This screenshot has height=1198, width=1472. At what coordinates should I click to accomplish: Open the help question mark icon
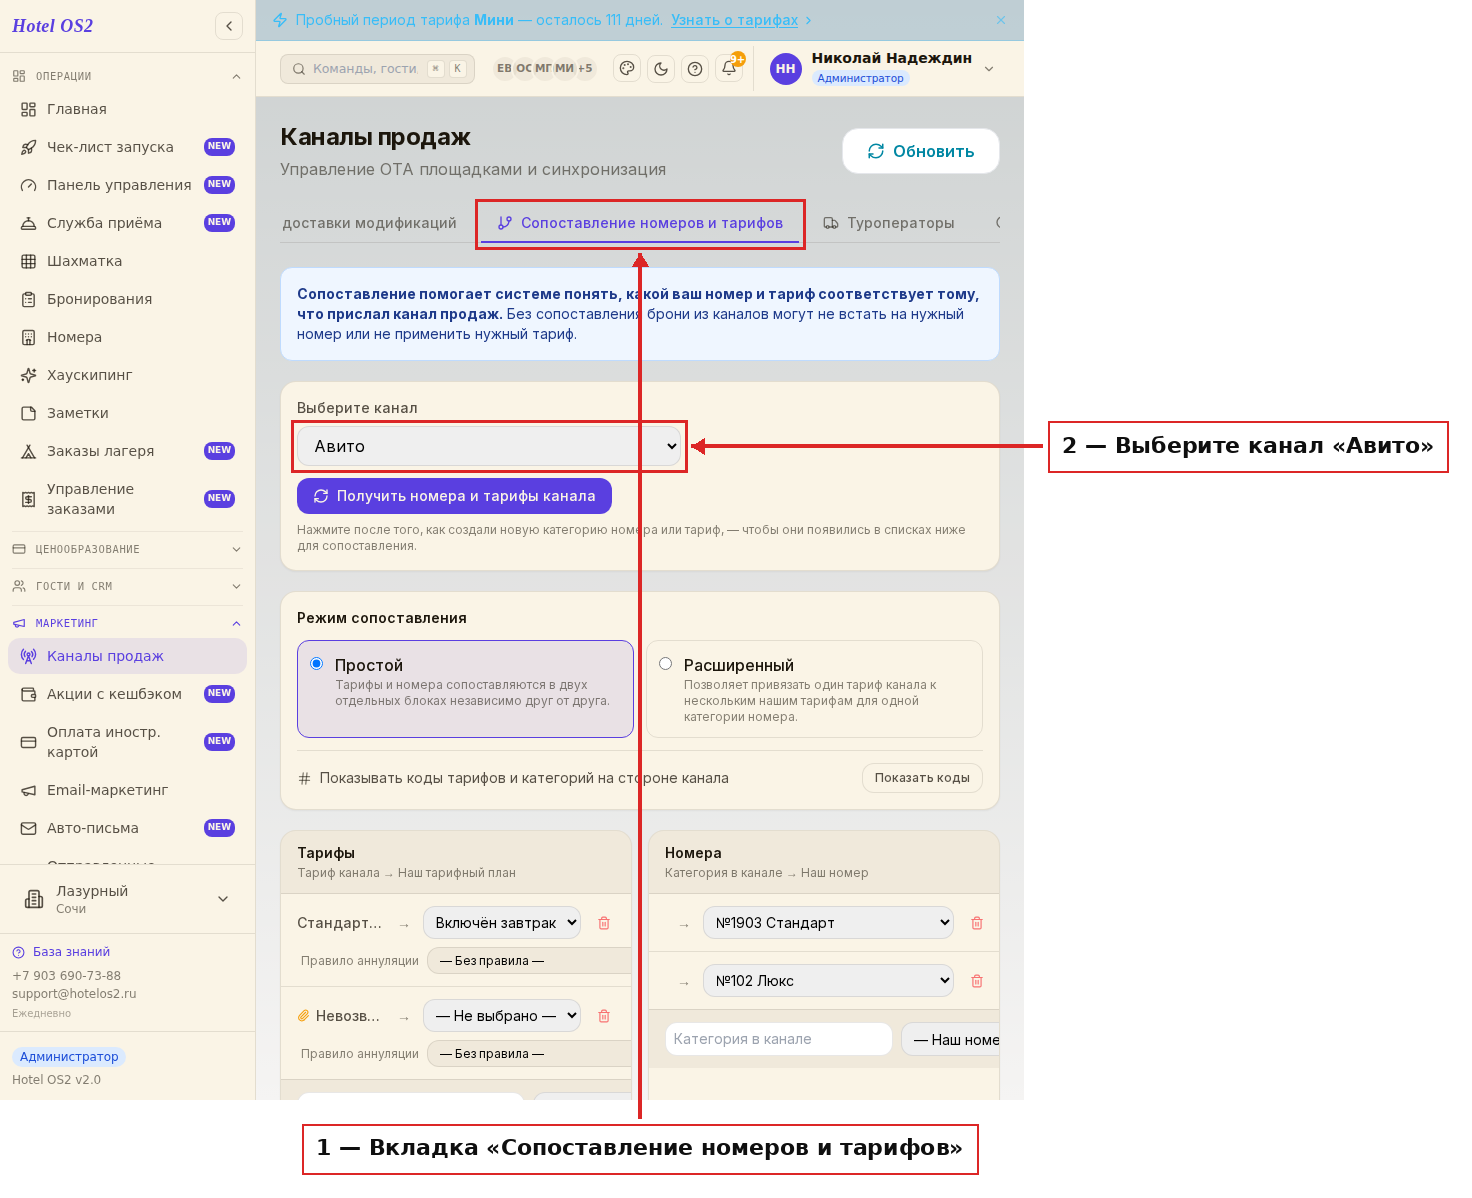click(x=695, y=69)
